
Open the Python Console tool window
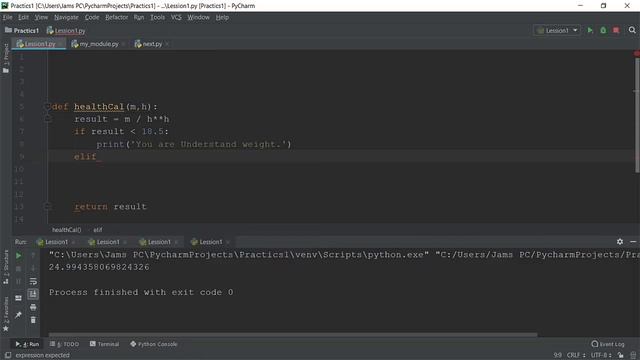tap(153, 344)
